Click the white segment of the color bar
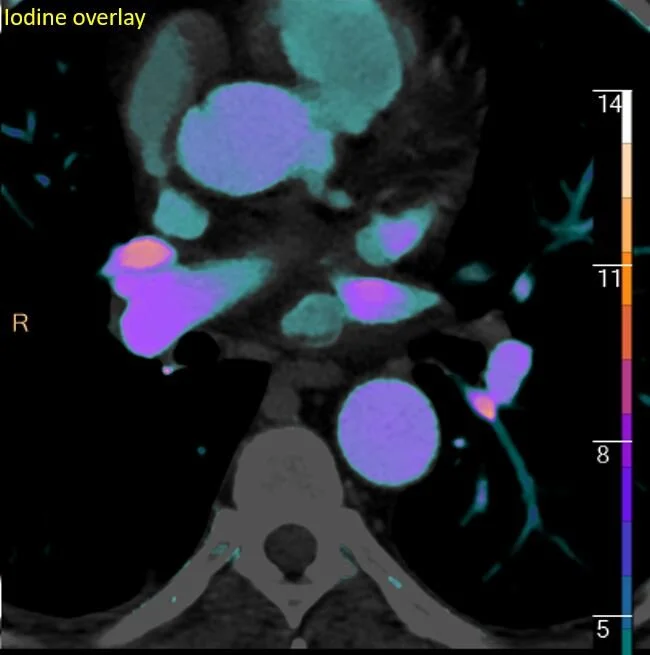The image size is (650, 655). [x=627, y=117]
